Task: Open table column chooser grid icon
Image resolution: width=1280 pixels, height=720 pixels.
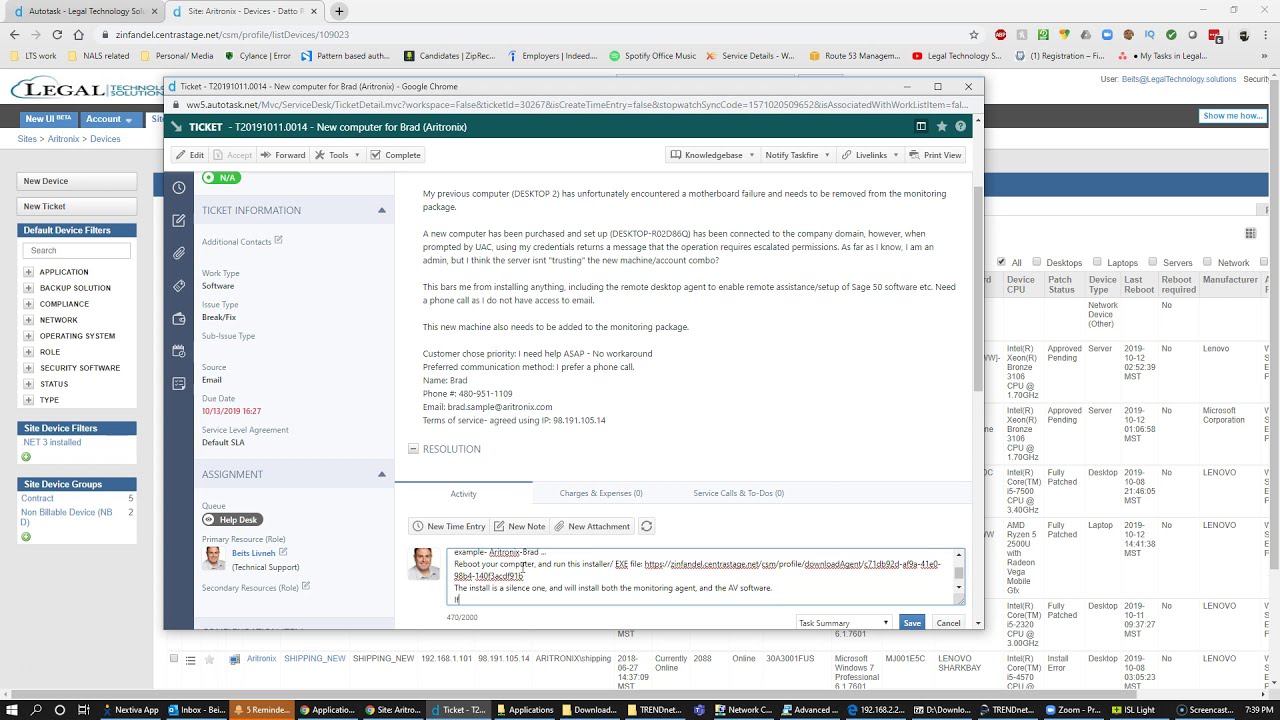Action: [x=1250, y=233]
